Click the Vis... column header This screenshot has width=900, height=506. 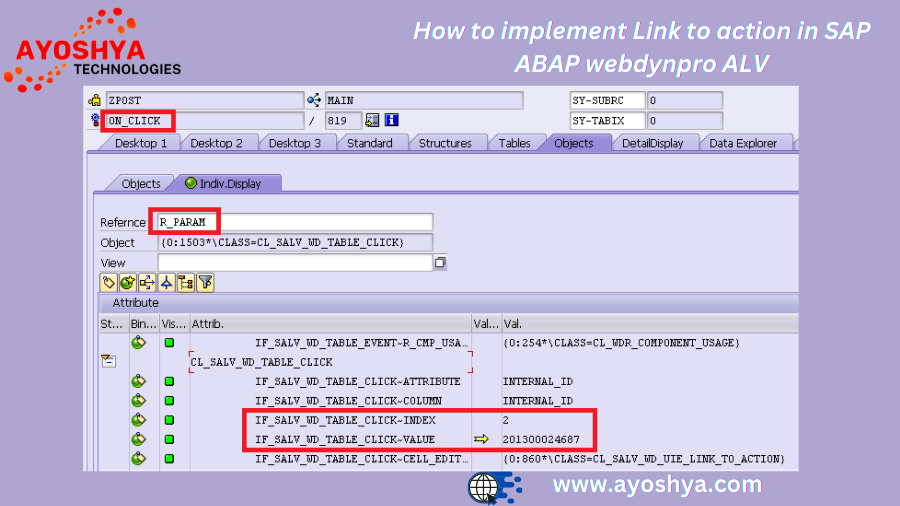tap(174, 324)
